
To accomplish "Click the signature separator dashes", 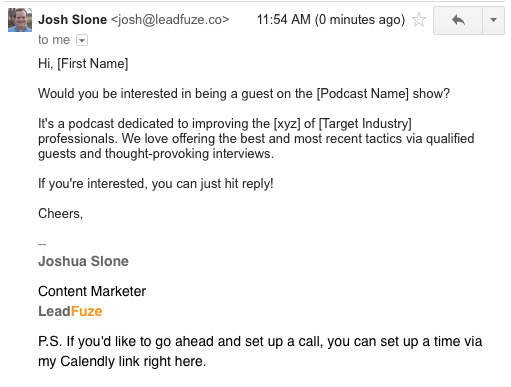I will 42,245.
